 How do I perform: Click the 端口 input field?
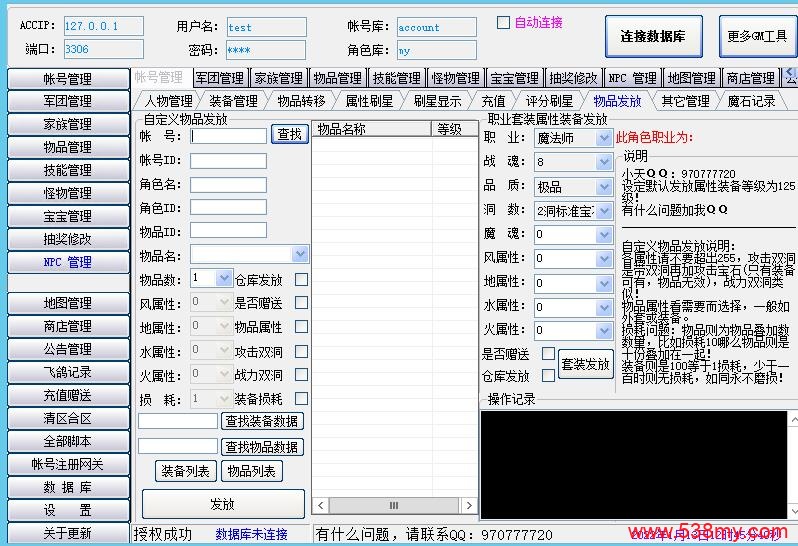tap(104, 49)
